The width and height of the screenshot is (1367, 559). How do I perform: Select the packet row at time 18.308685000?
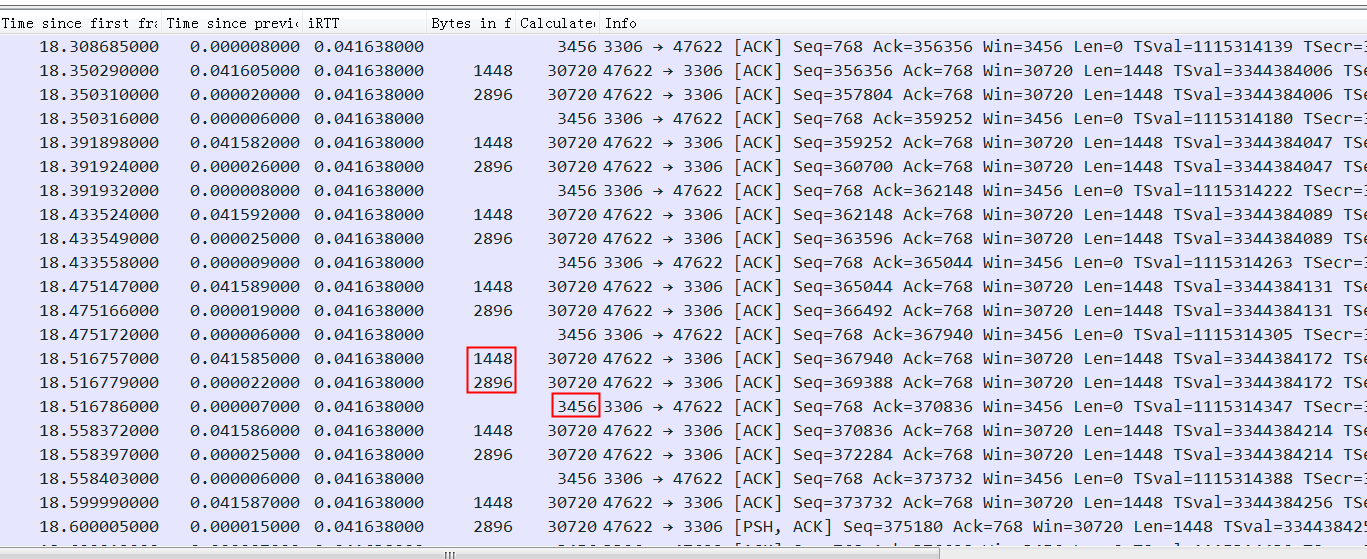[x=683, y=47]
